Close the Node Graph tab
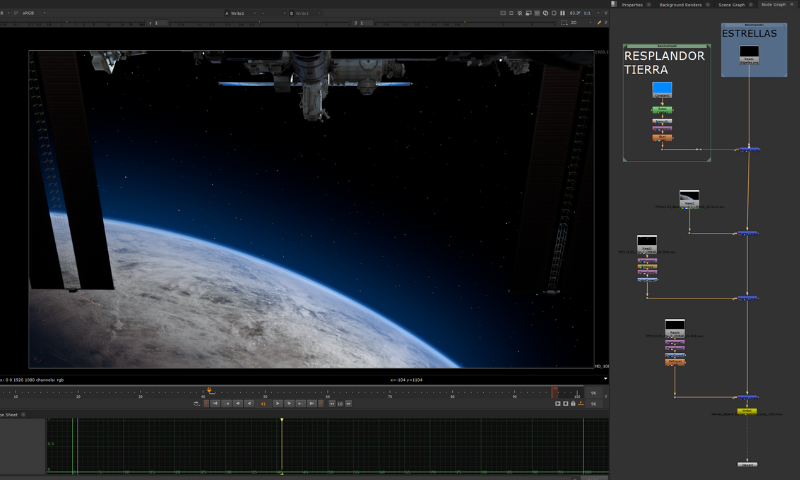Viewport: 800px width, 480px height. (x=792, y=4)
